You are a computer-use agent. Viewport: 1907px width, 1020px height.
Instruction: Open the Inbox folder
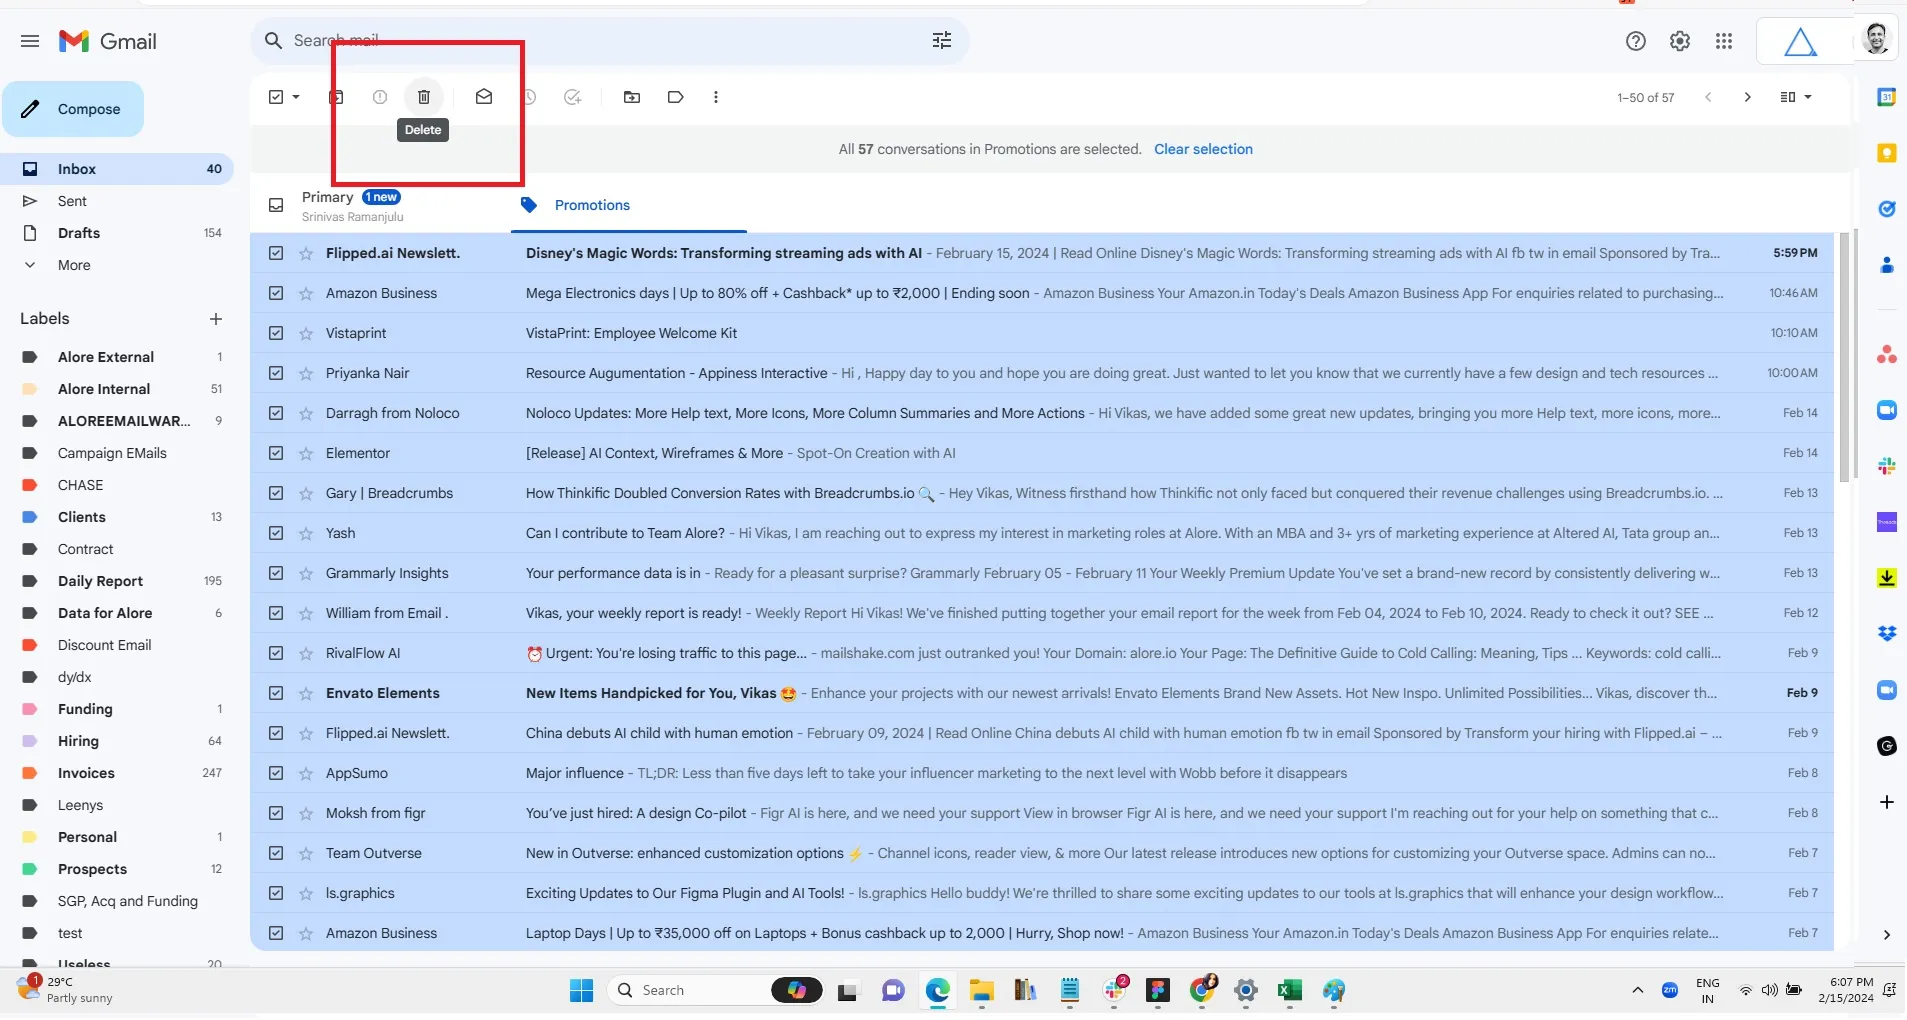tap(117, 169)
